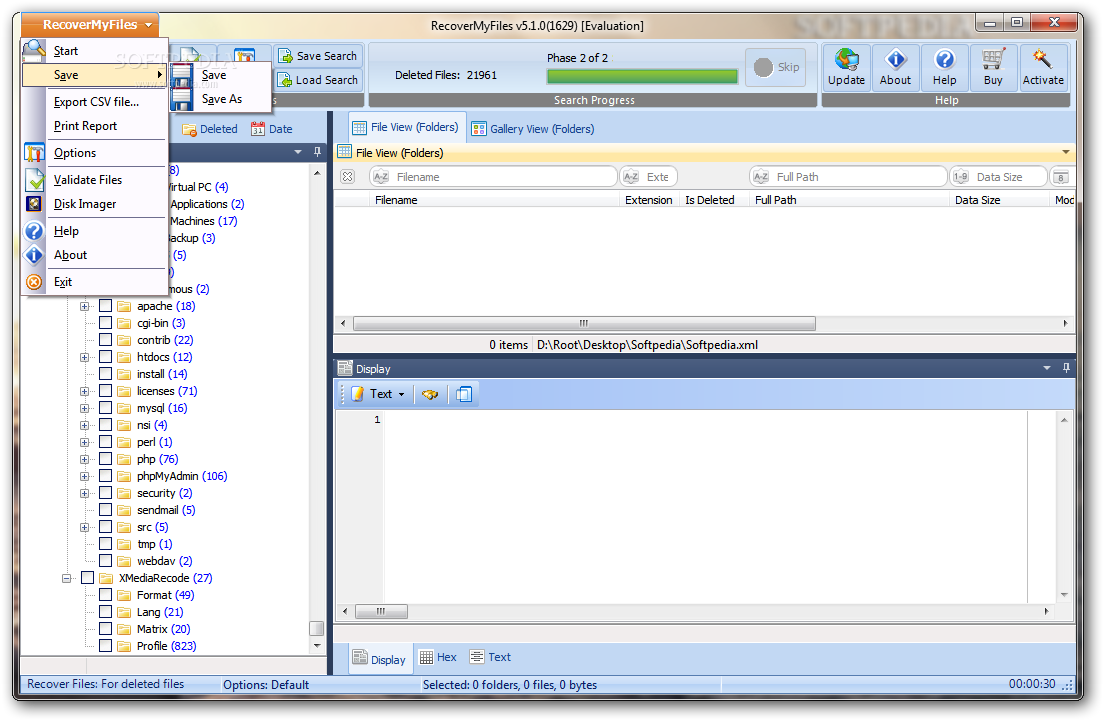Check the mysql folder checkbox
Viewport: 1104px width, 721px height.
pyautogui.click(x=106, y=408)
